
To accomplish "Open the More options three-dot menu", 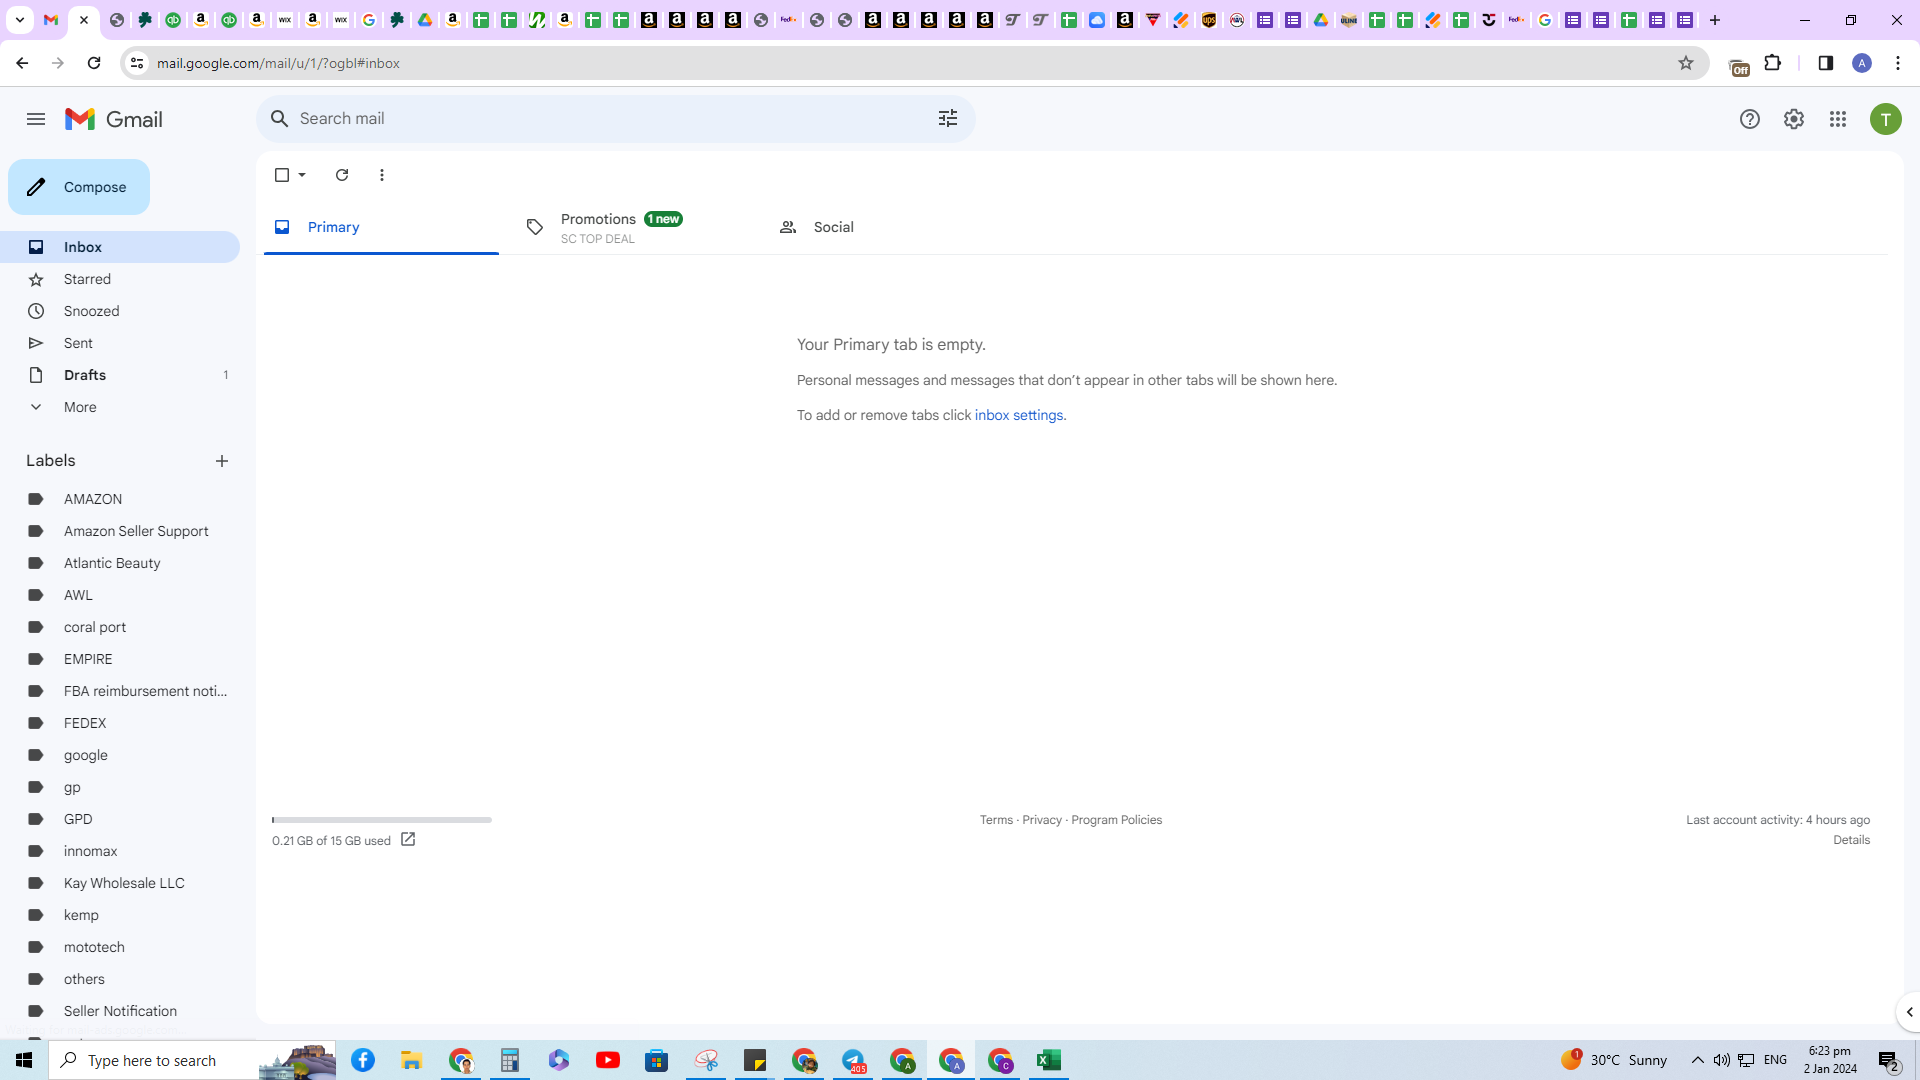I will click(x=382, y=175).
